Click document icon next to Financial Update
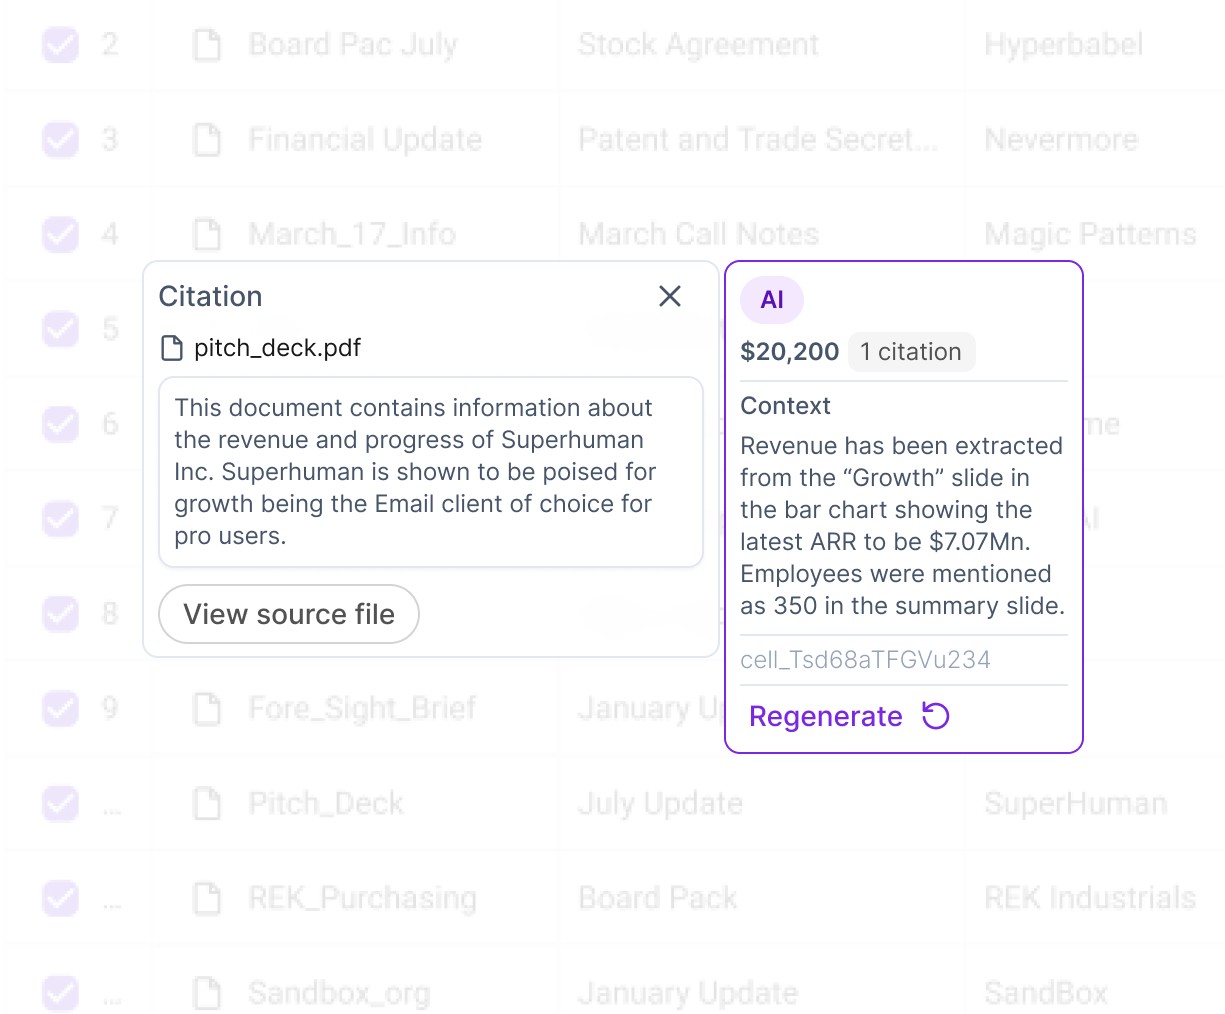The width and height of the screenshot is (1225, 1014). (207, 139)
